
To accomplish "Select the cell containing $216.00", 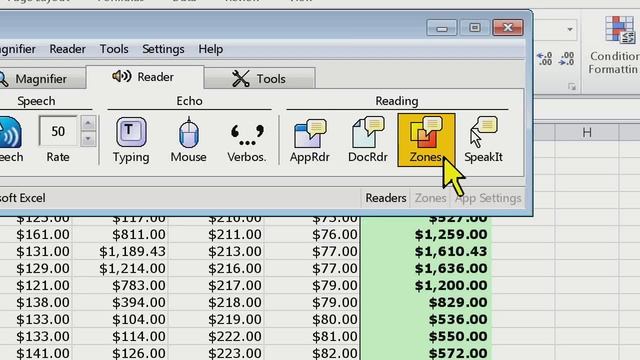I will pyautogui.click(x=217, y=269).
